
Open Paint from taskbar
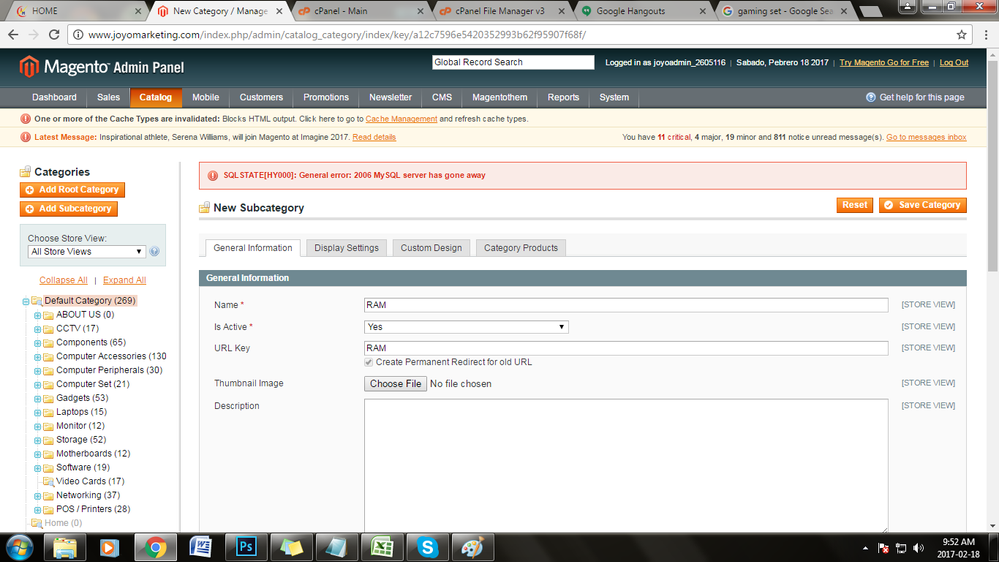pyautogui.click(x=473, y=547)
